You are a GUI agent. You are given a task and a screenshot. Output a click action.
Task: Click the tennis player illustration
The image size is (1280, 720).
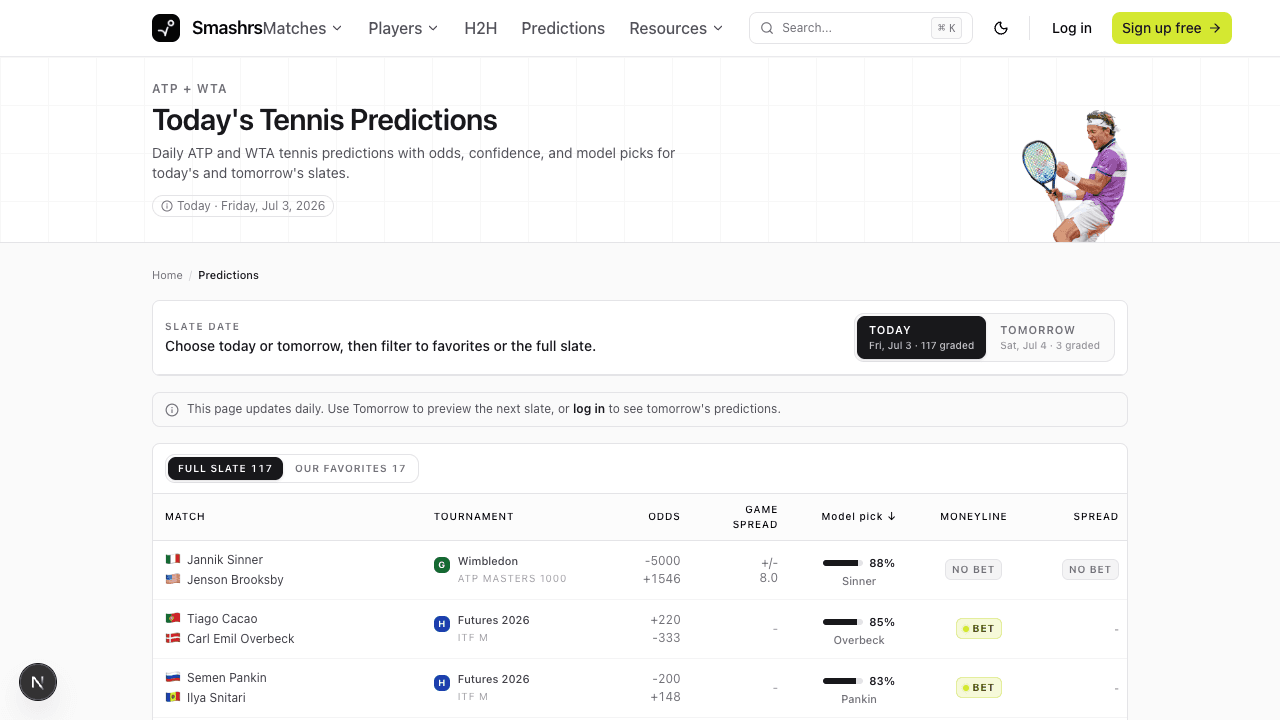pos(1075,175)
